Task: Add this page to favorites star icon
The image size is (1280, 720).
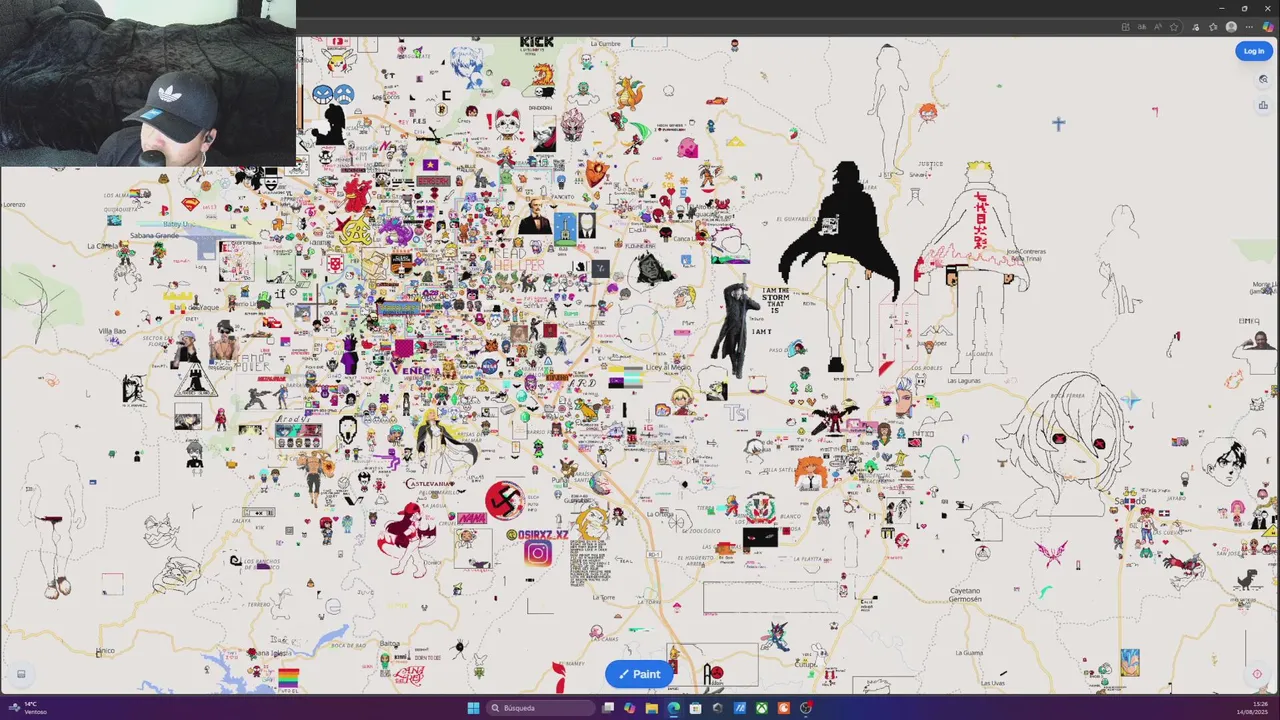Action: click(x=1174, y=27)
